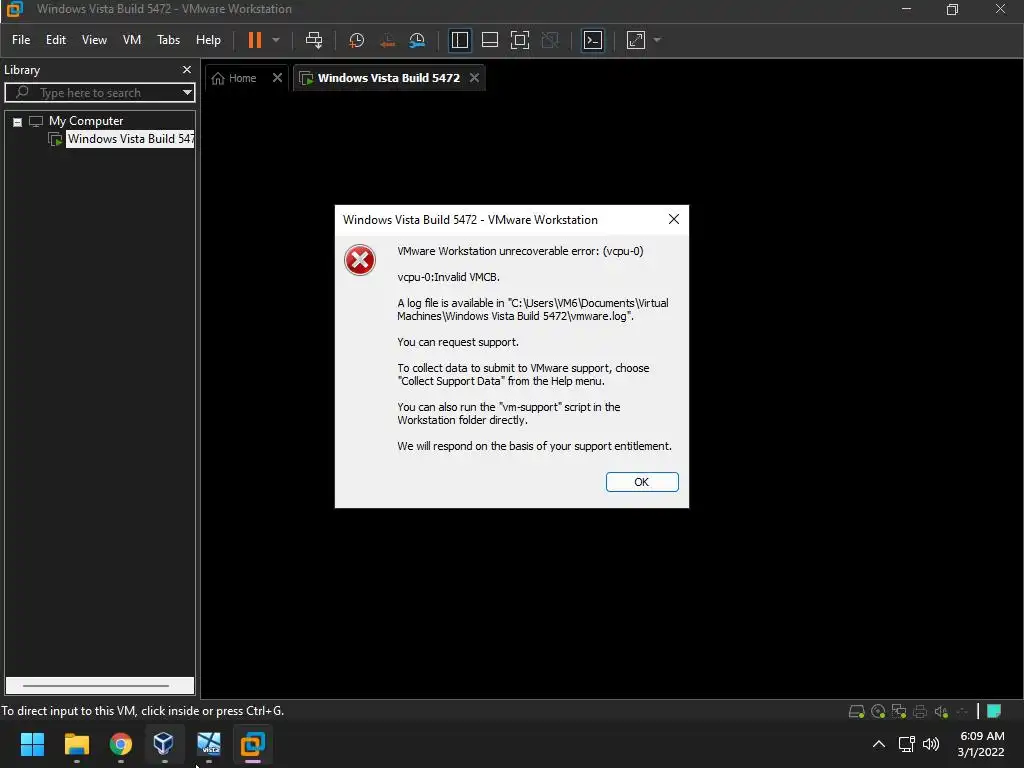Click the library search input field
The width and height of the screenshot is (1024, 768).
tap(97, 93)
